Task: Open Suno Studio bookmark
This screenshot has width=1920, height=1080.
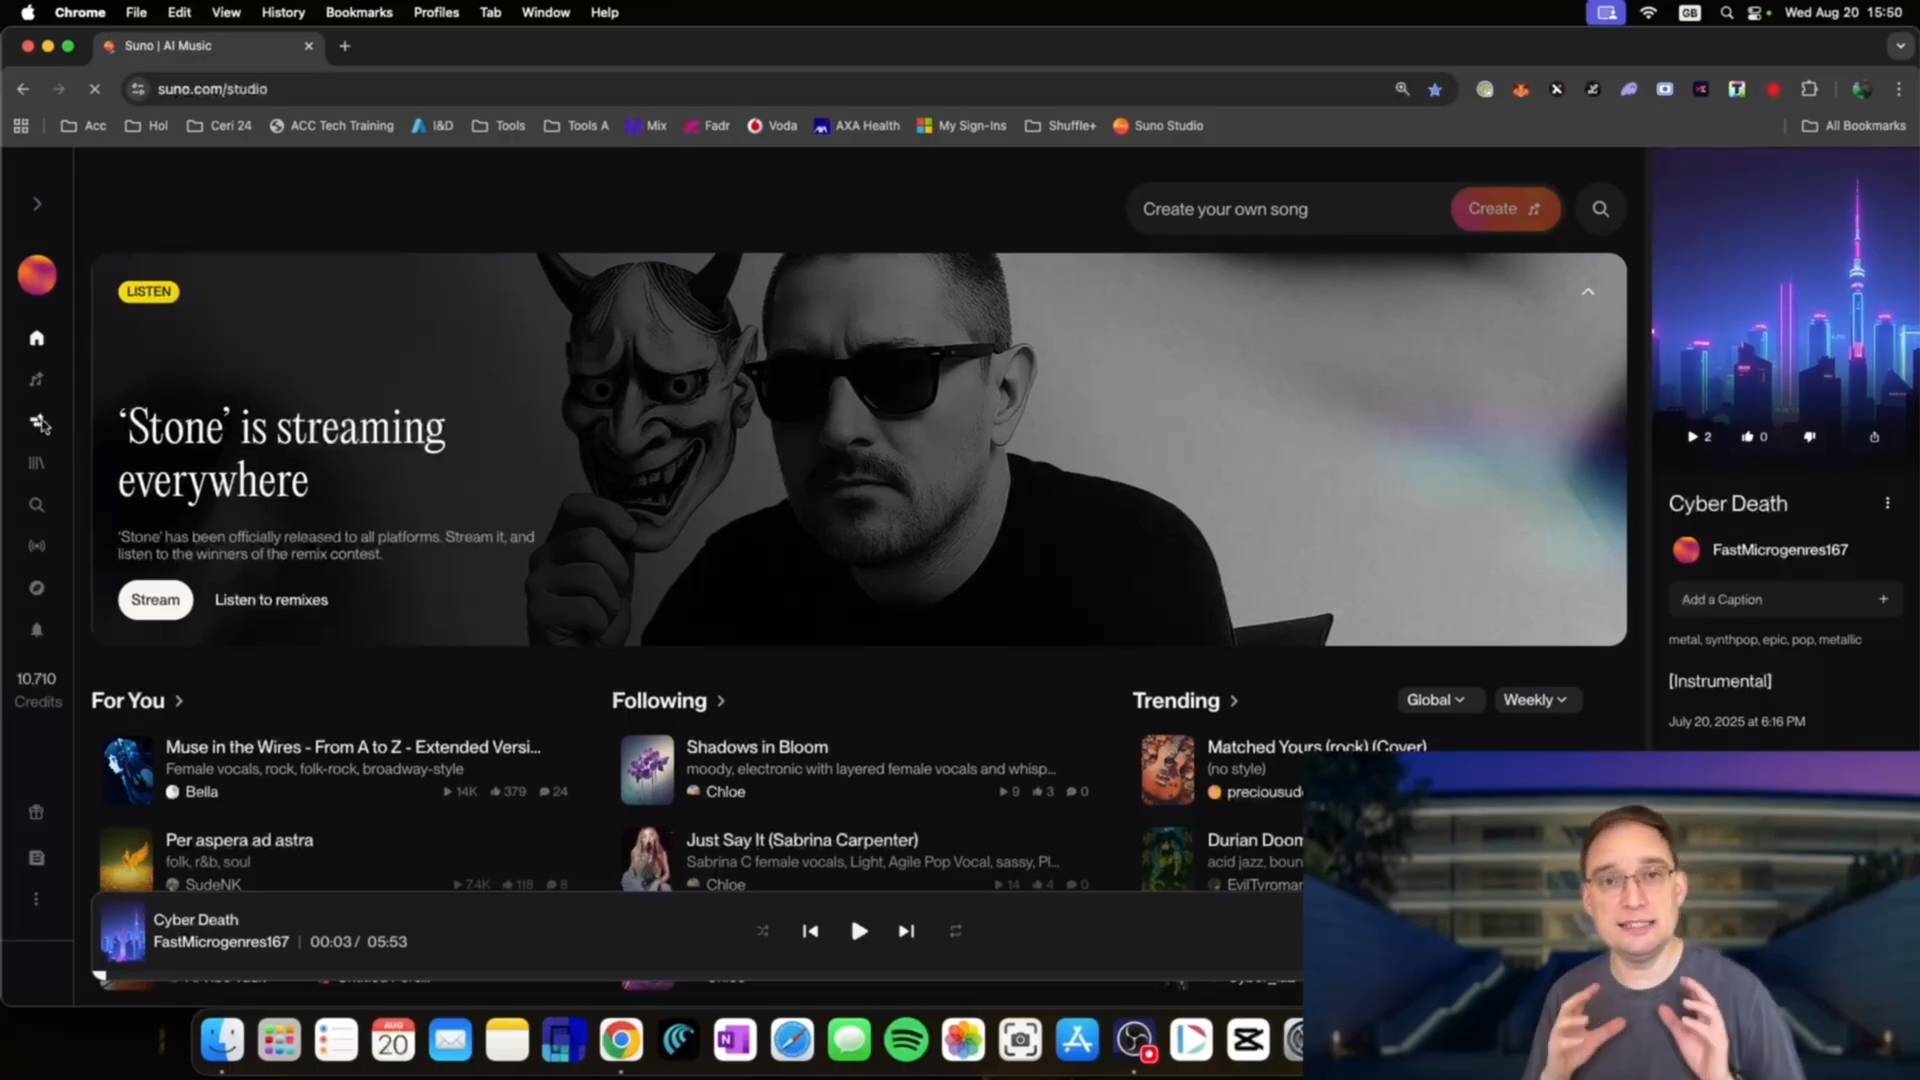Action: [1158, 126]
